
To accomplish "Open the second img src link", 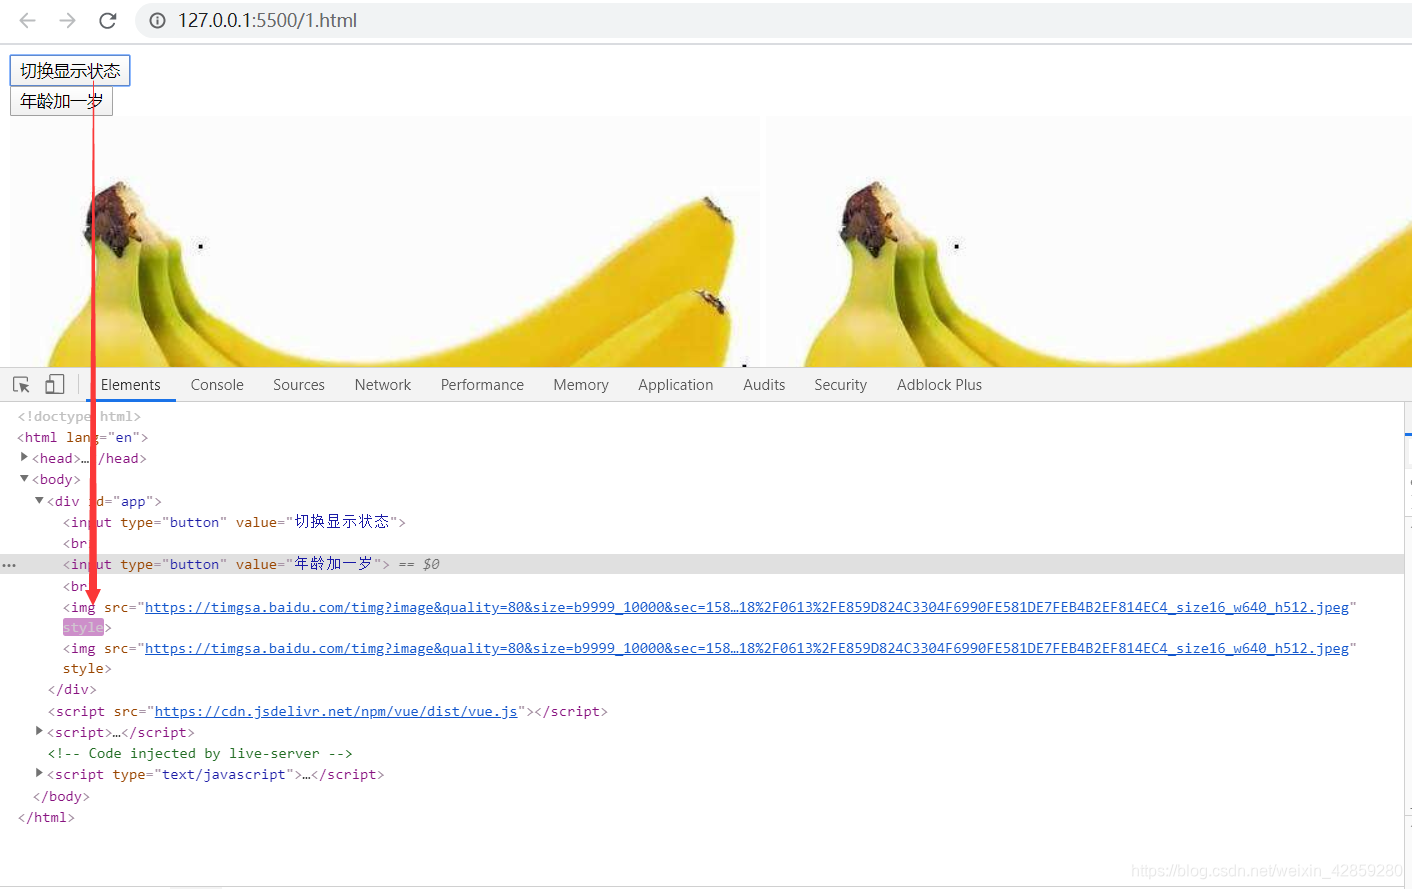I will coord(746,648).
